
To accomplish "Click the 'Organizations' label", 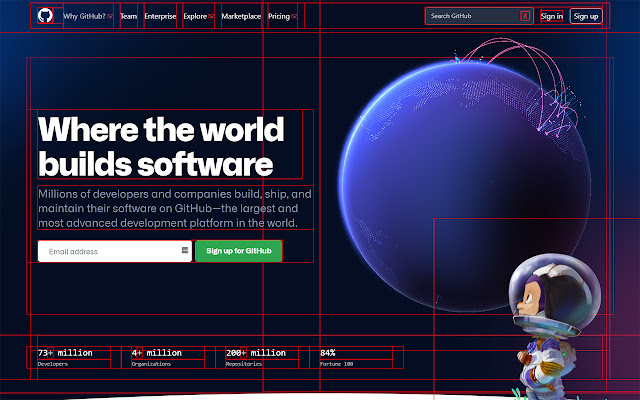I will [x=151, y=364].
